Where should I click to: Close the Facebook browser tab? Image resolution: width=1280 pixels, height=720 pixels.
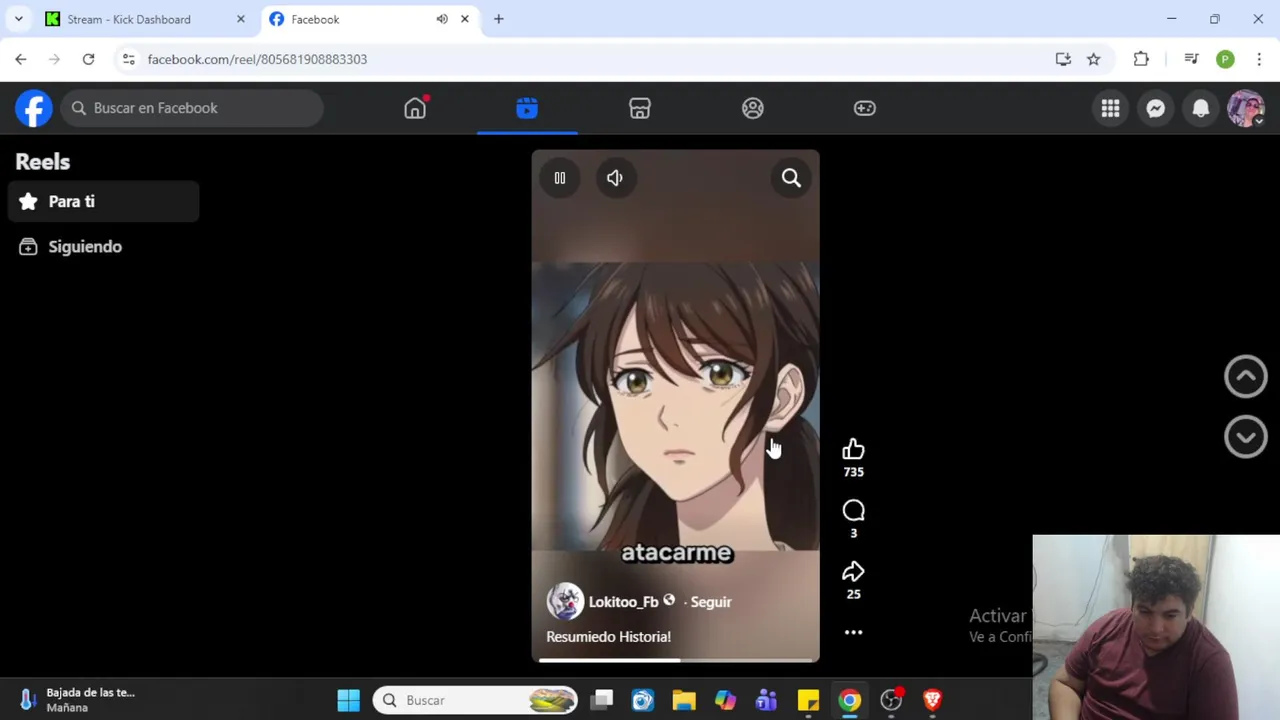pyautogui.click(x=464, y=19)
